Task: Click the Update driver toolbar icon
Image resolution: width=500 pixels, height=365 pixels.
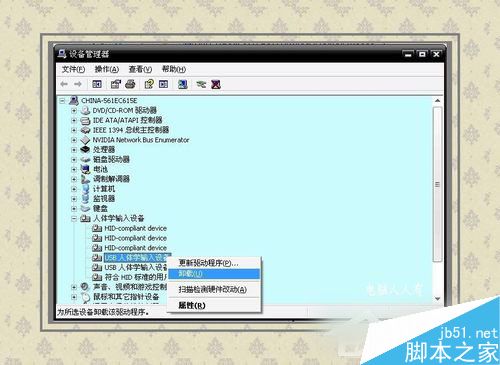Action: [x=201, y=84]
